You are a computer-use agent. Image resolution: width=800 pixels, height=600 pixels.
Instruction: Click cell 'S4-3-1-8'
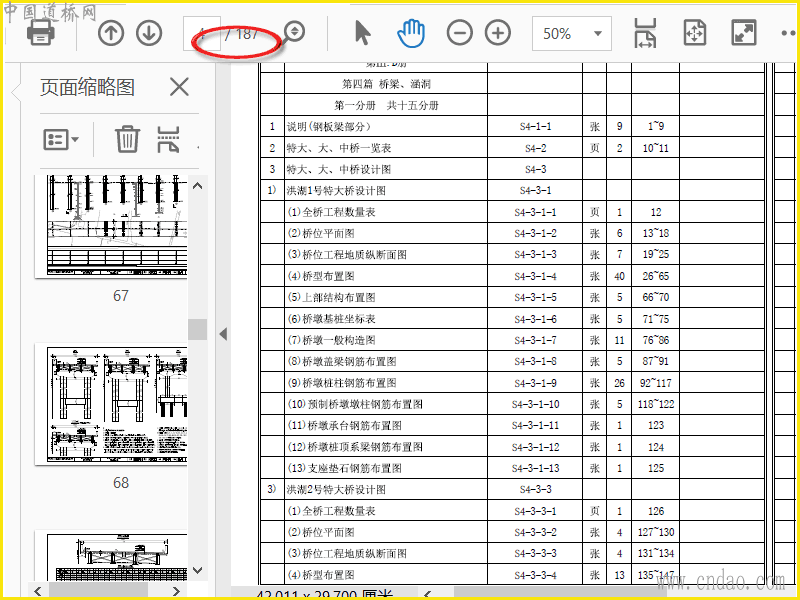[535, 362]
